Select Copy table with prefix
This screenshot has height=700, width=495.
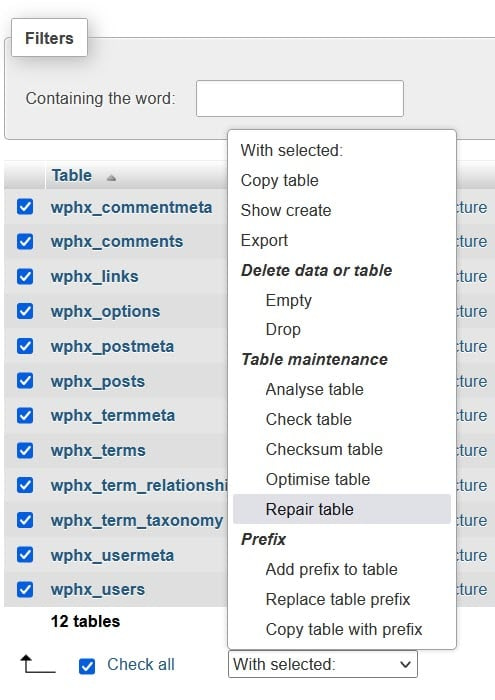point(342,629)
